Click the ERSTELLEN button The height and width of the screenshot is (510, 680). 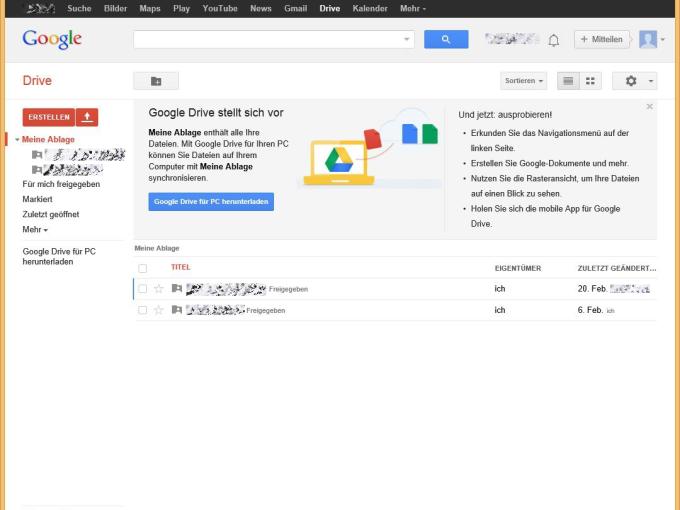click(49, 117)
